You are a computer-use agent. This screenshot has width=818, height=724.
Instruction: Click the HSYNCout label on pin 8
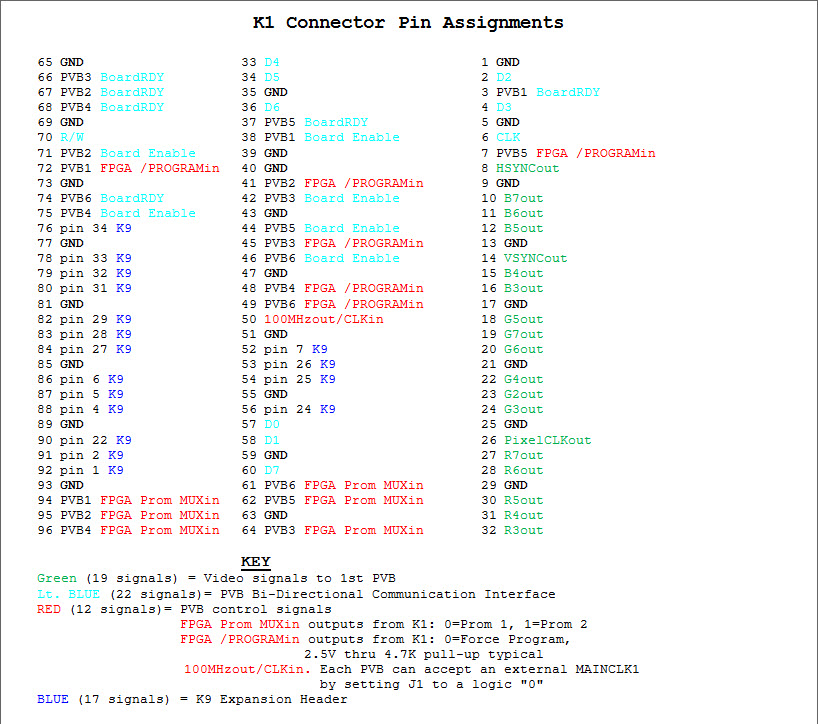click(531, 168)
